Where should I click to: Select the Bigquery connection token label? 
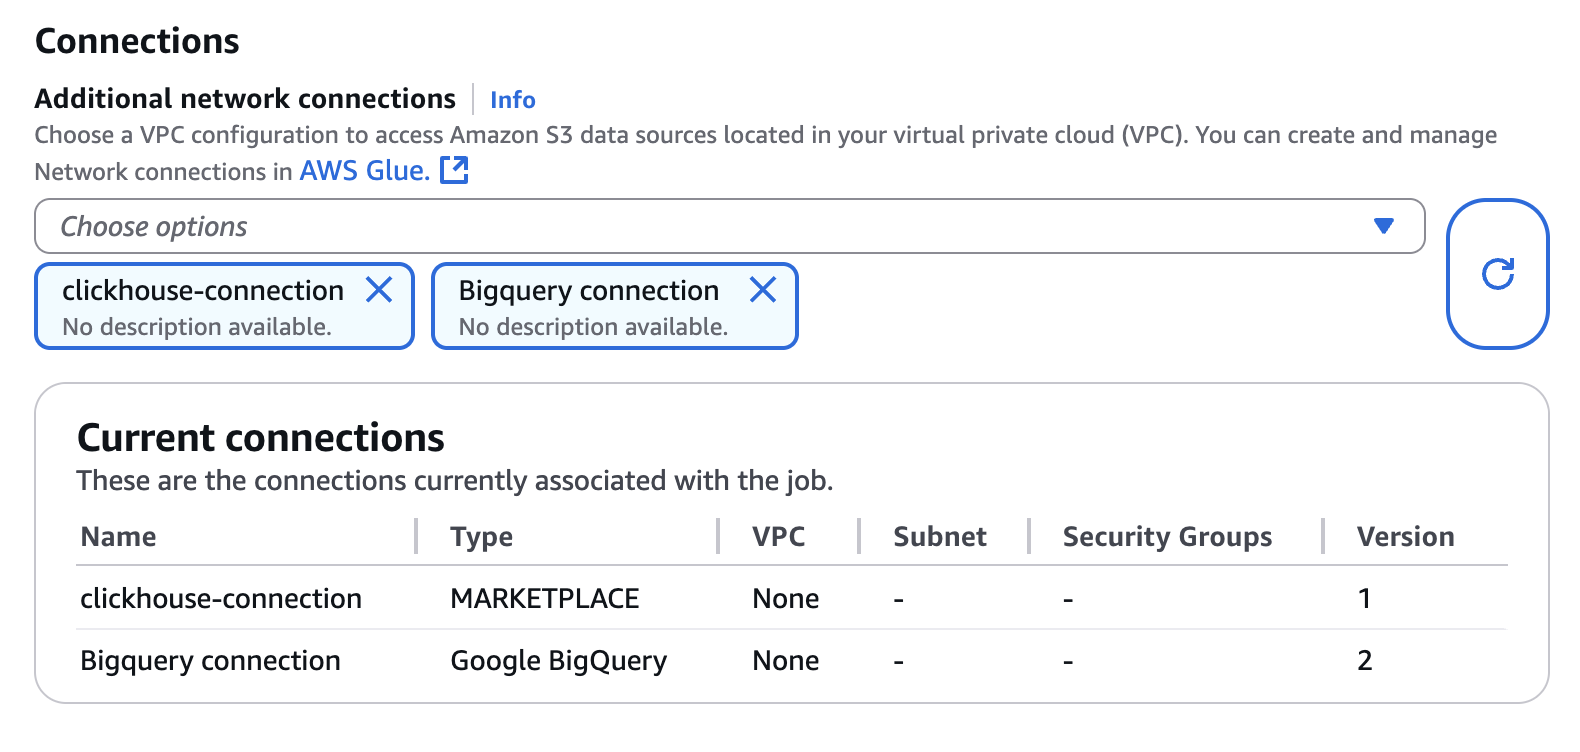coord(588,291)
